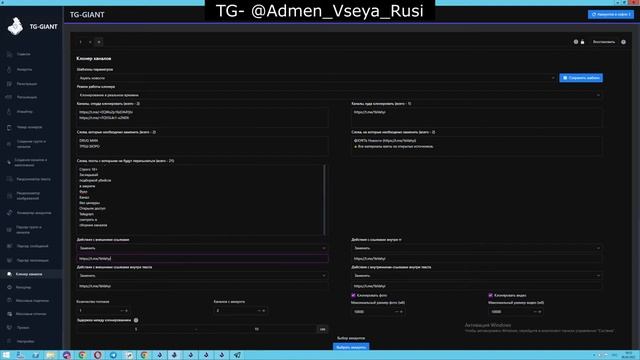640x360 pixels.
Task: Click the lock icon near Восстановить
Action: 582,42
